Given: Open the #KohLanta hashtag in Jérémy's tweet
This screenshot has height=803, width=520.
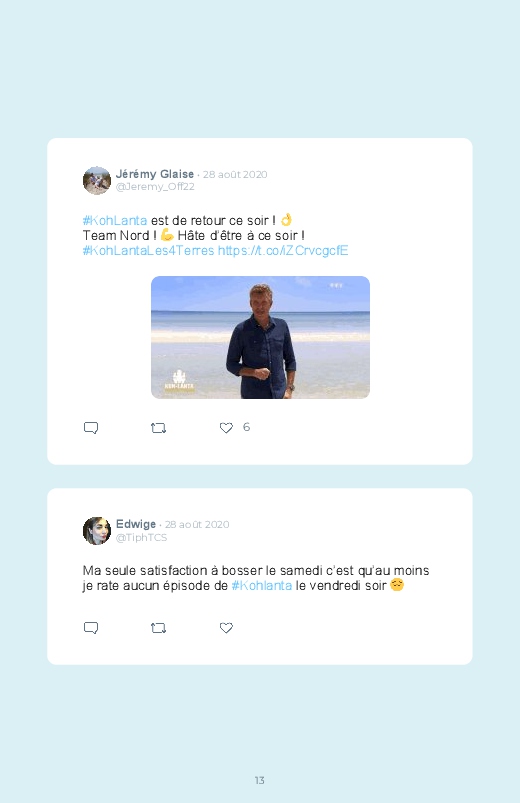Looking at the screenshot, I should [x=115, y=221].
